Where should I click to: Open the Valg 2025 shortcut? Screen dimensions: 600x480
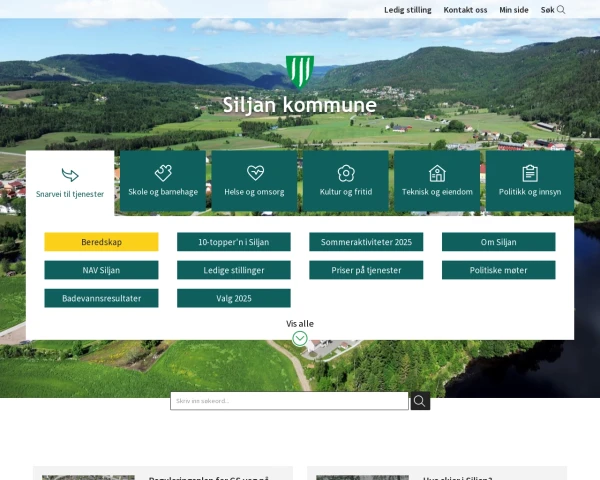(234, 298)
